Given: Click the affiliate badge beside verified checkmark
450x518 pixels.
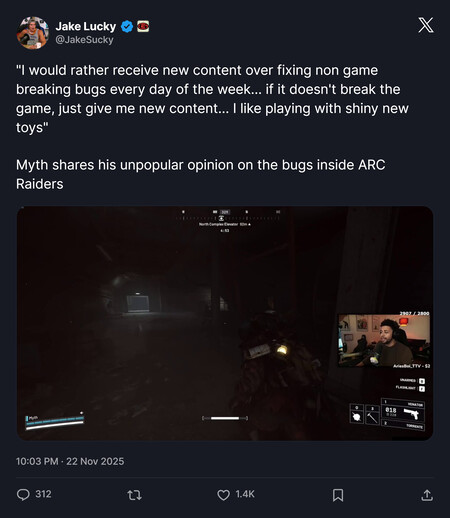Looking at the screenshot, I should pyautogui.click(x=143, y=26).
